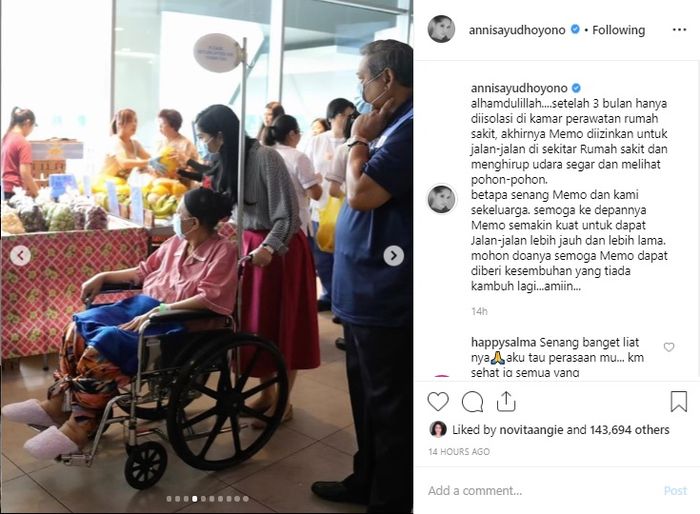Click the Post comment button
This screenshot has height=514, width=700.
pyautogui.click(x=675, y=491)
